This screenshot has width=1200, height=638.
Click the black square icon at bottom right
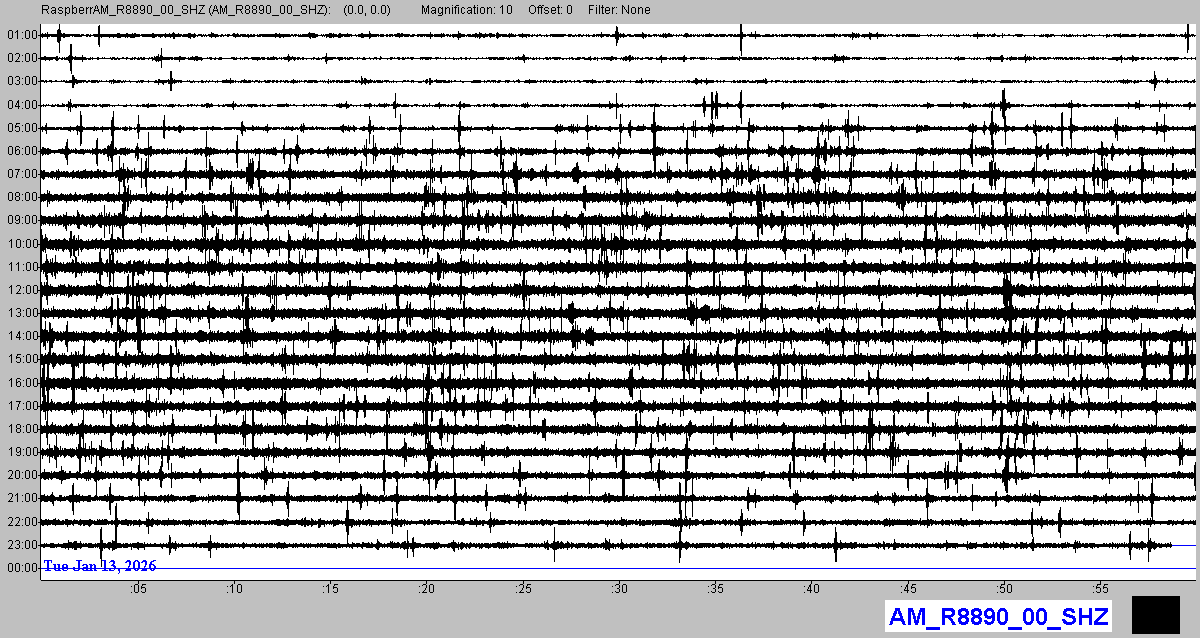1155,614
